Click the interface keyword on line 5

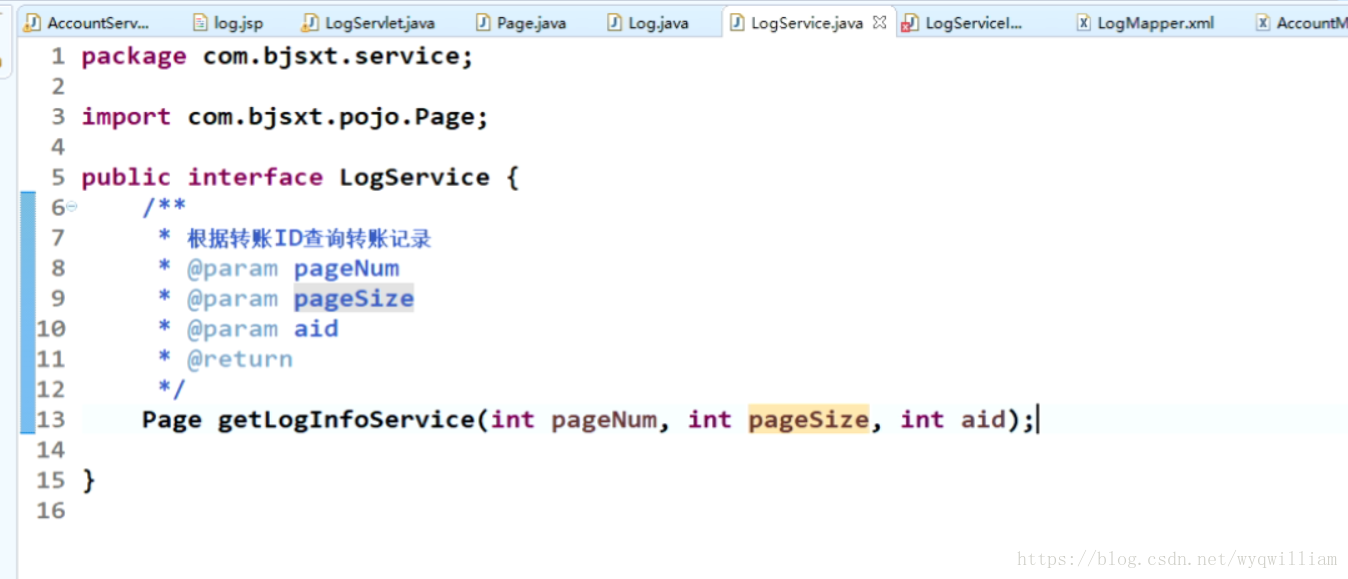(x=255, y=178)
